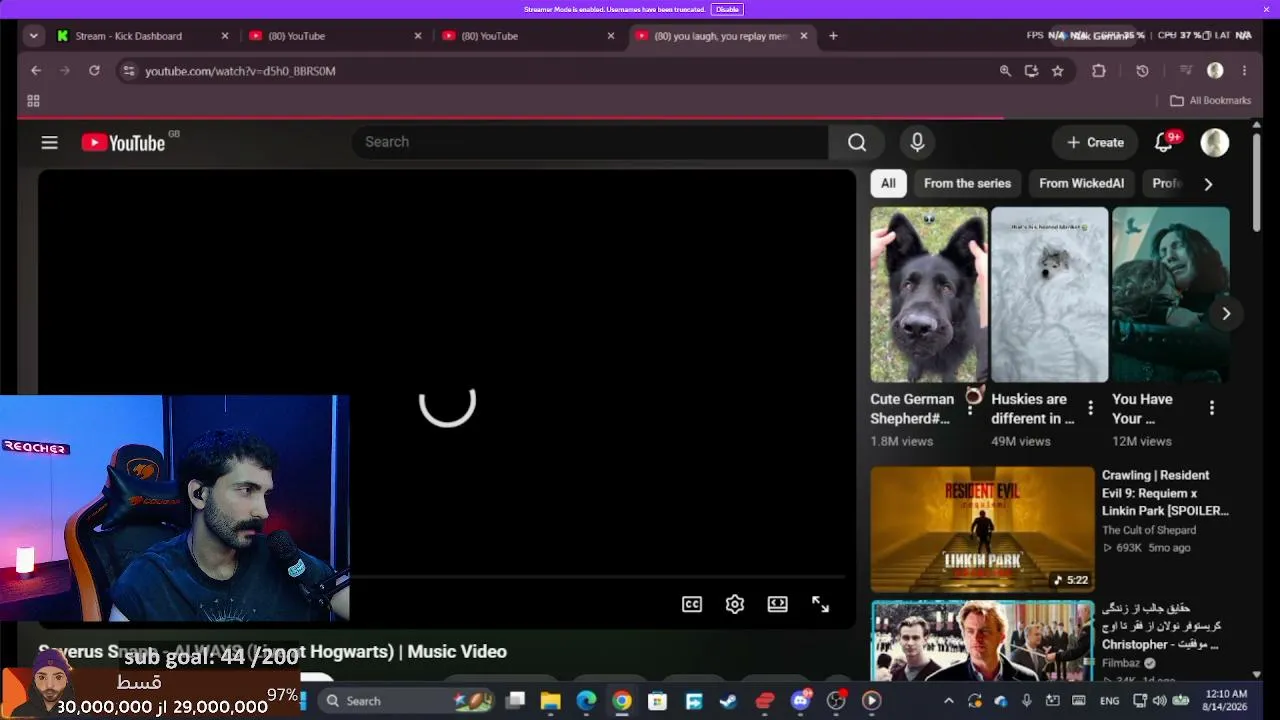Select the From the series chip

(967, 184)
